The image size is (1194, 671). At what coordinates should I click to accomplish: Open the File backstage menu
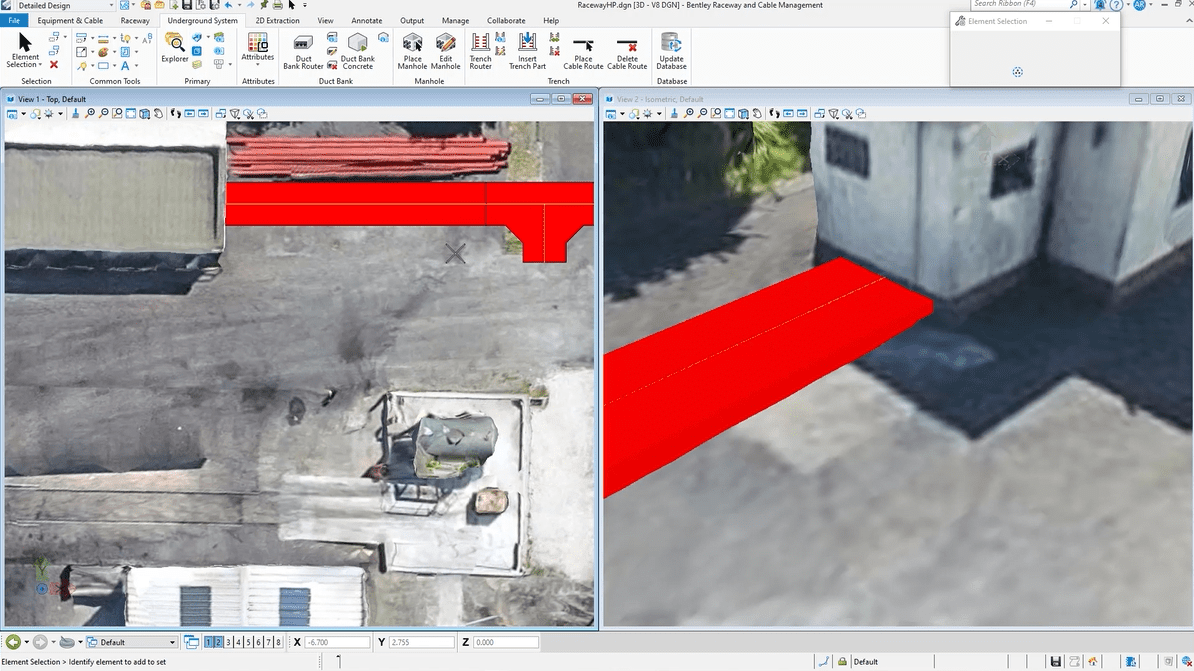point(14,20)
